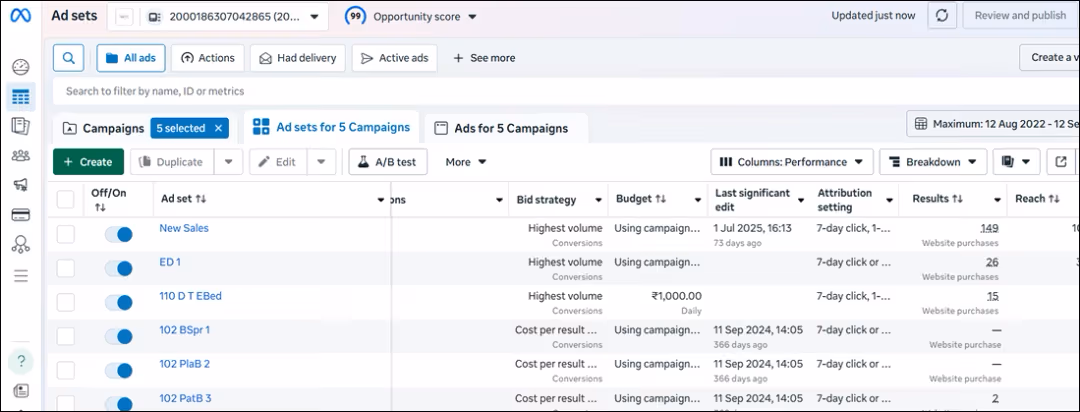
Task: Click Review and publish button
Action: [x=1021, y=16]
